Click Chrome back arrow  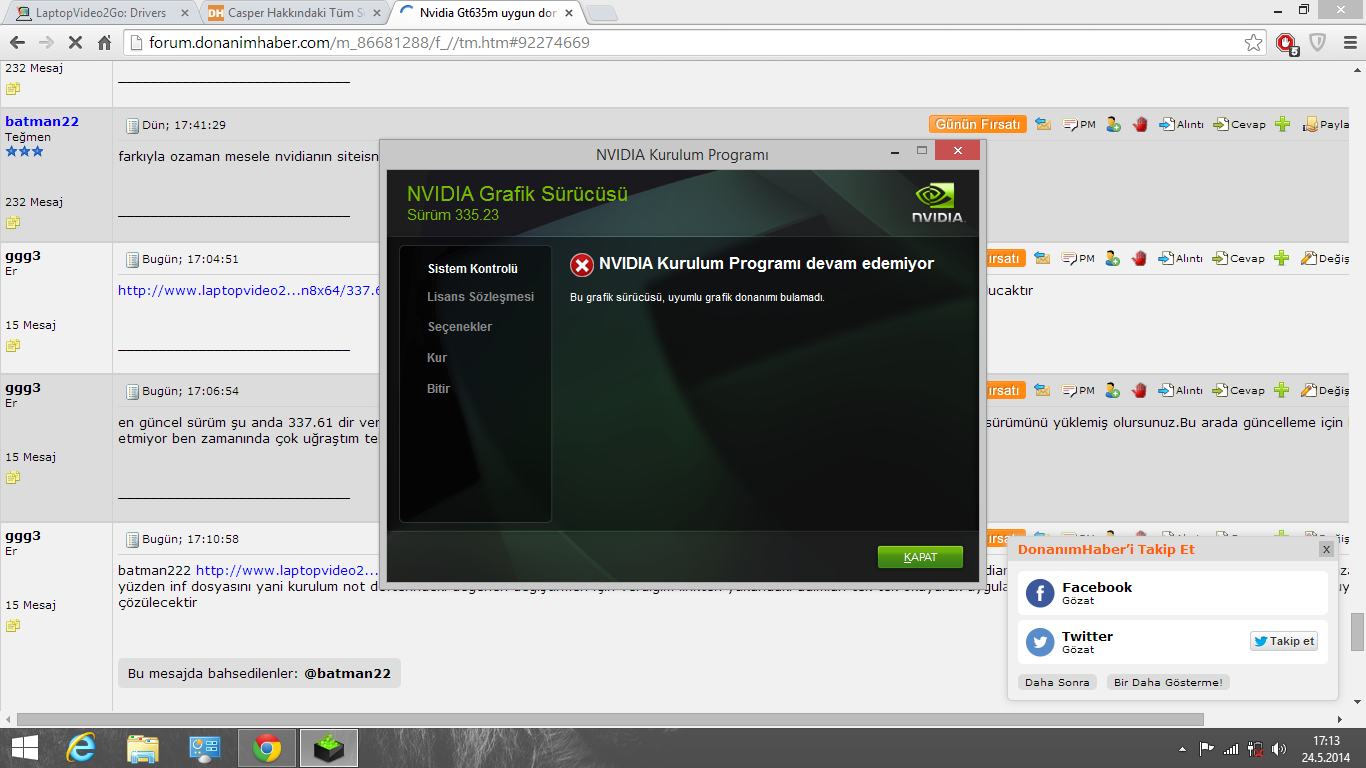(x=17, y=43)
